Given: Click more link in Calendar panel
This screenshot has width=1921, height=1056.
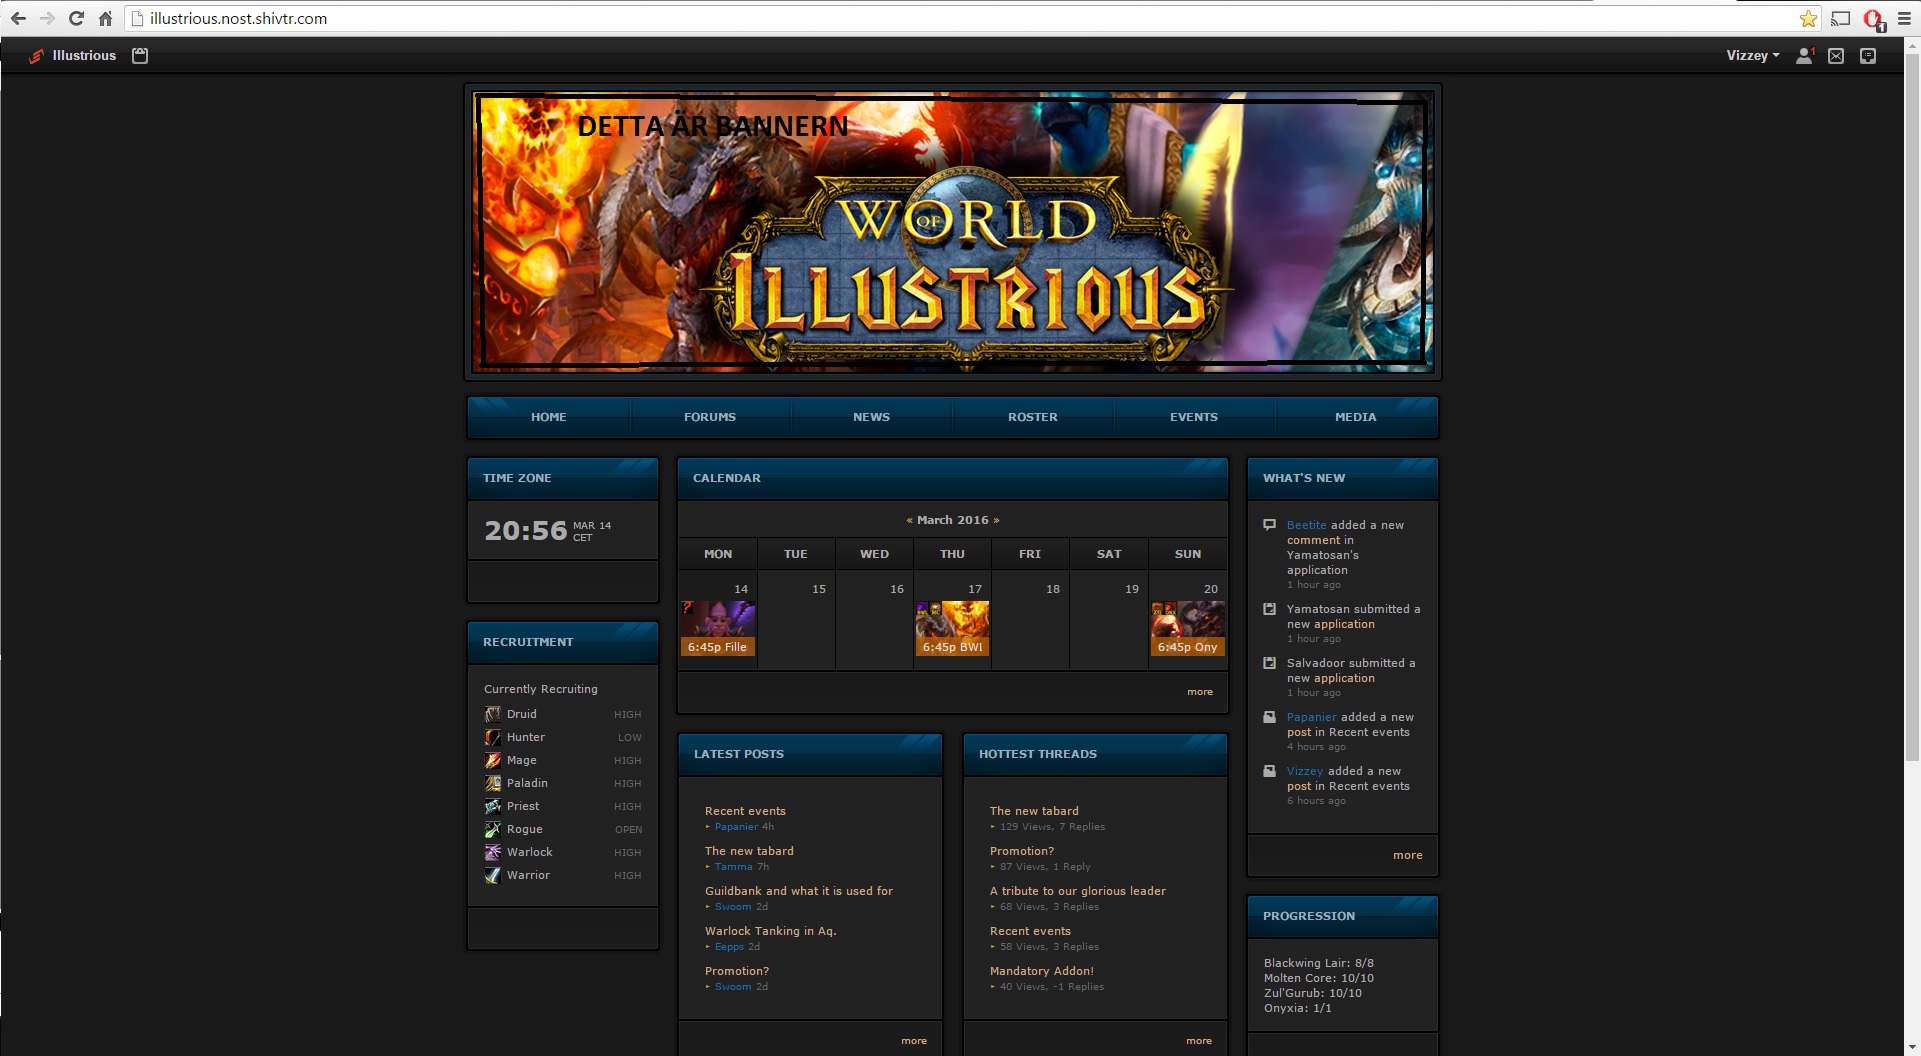Looking at the screenshot, I should click(1200, 692).
